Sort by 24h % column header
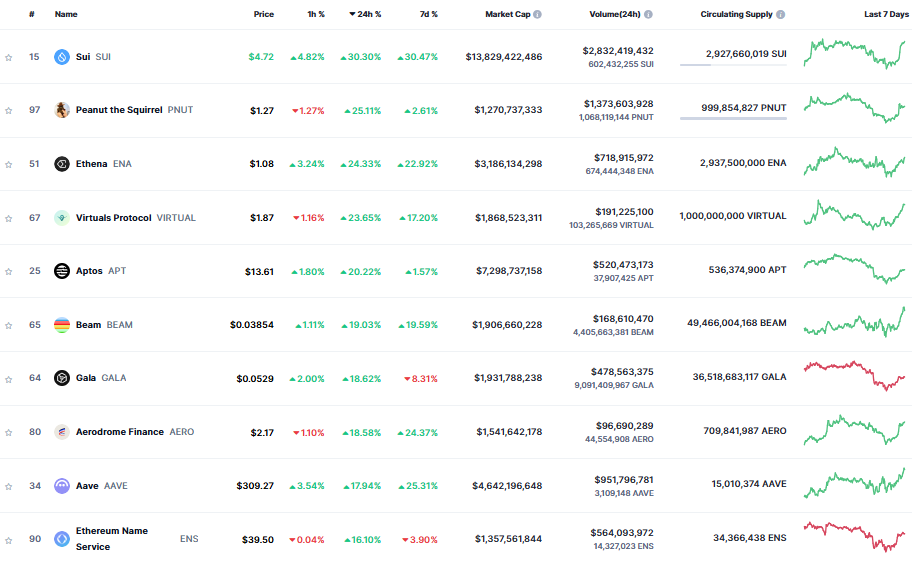The width and height of the screenshot is (915, 565). coord(365,14)
